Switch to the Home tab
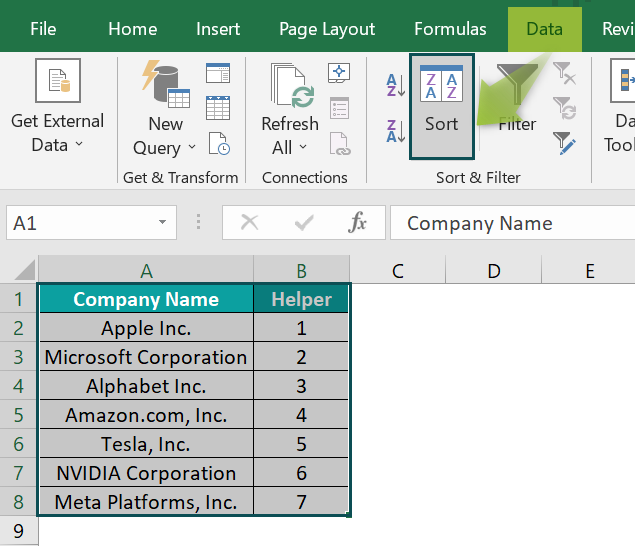635x546 pixels. coord(132,29)
